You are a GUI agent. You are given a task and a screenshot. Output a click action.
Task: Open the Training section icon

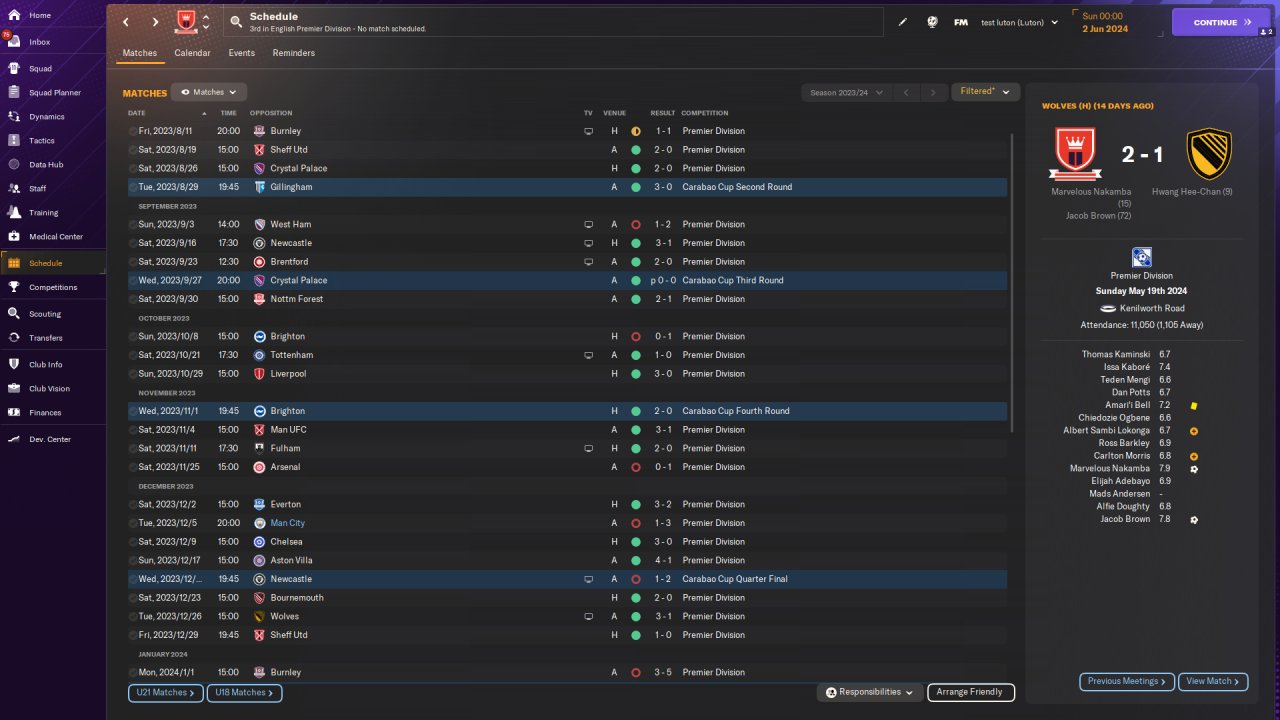(x=14, y=213)
